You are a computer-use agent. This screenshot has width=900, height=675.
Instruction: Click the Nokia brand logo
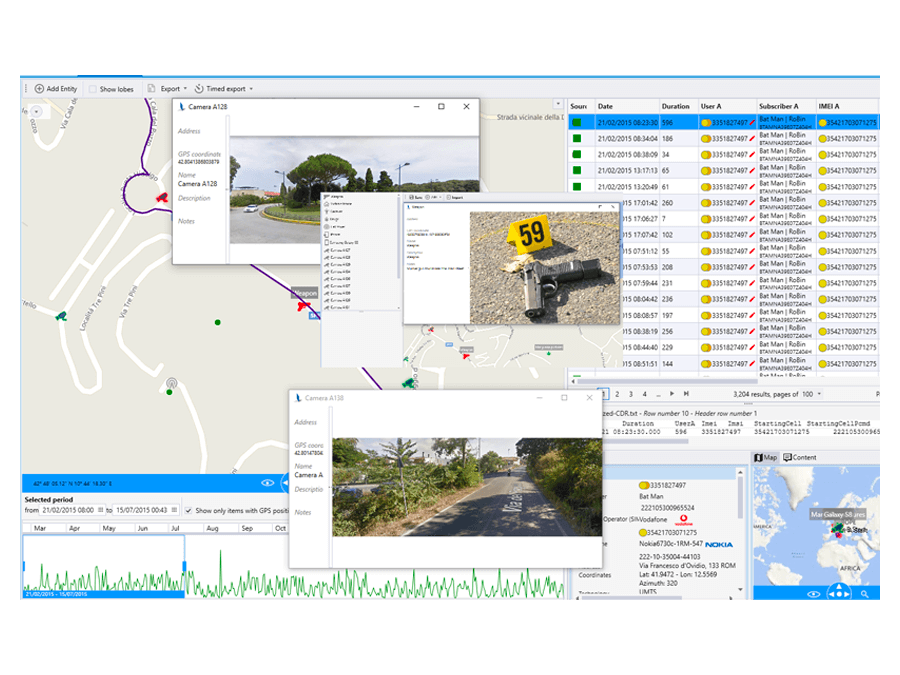click(719, 545)
